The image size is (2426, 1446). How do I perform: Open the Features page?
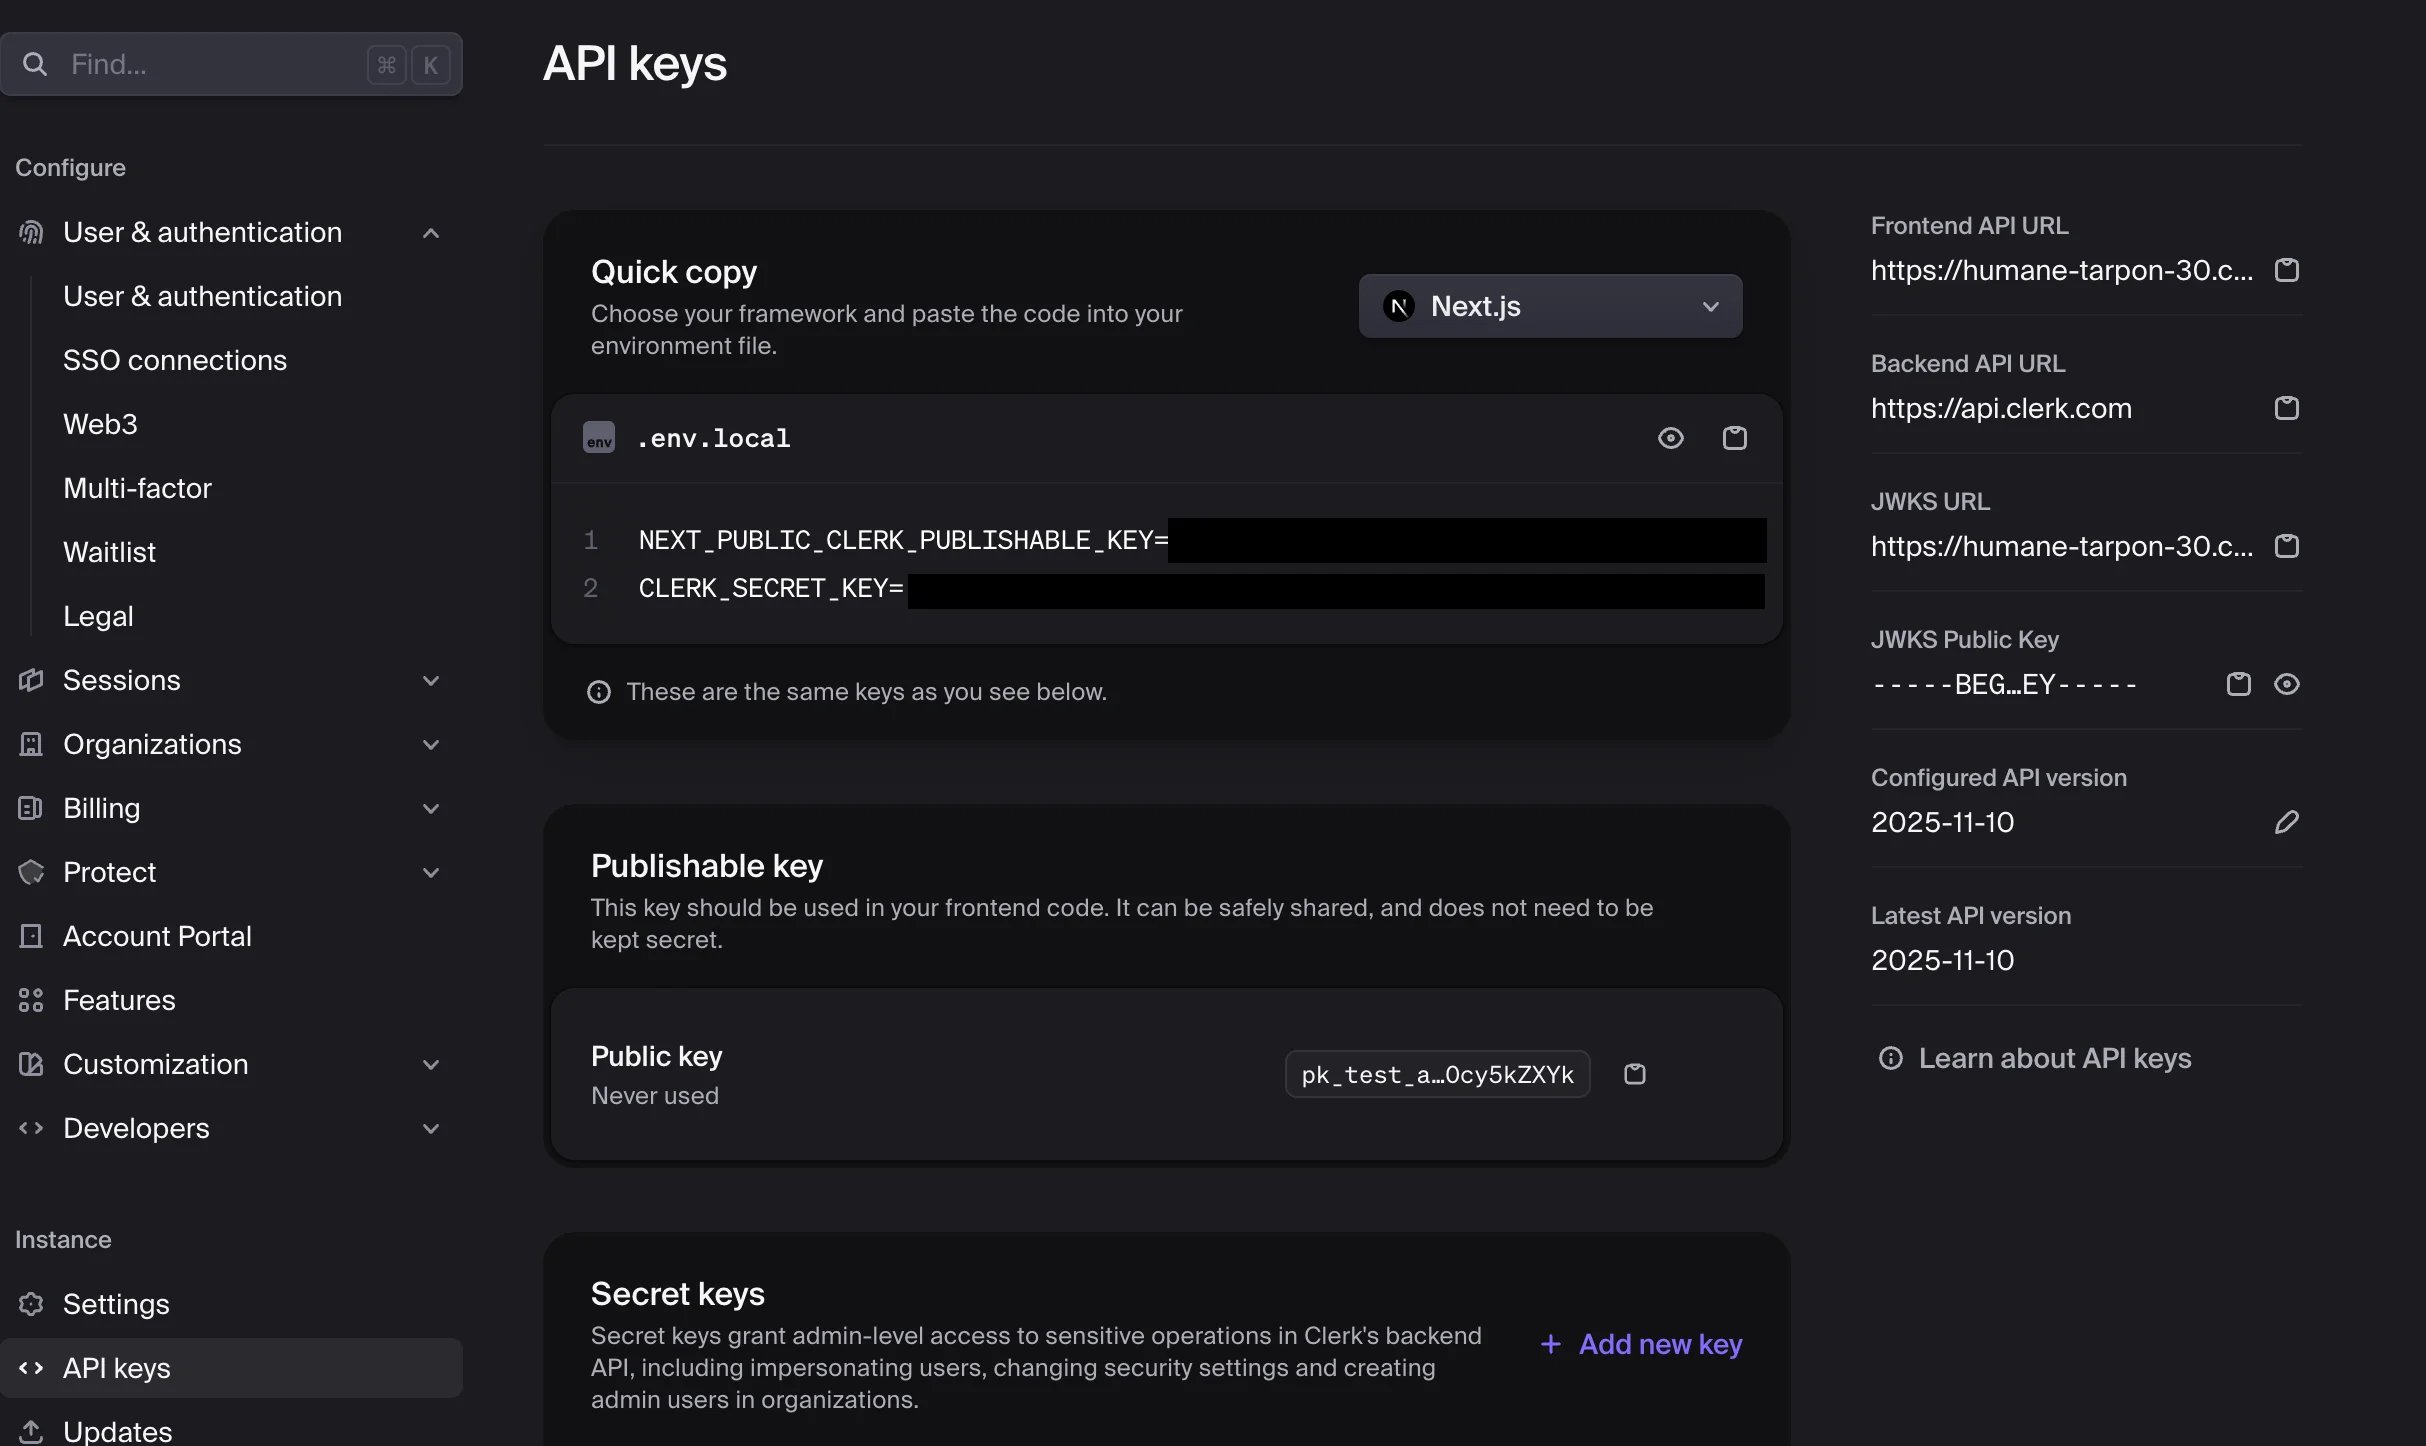pyautogui.click(x=119, y=1001)
